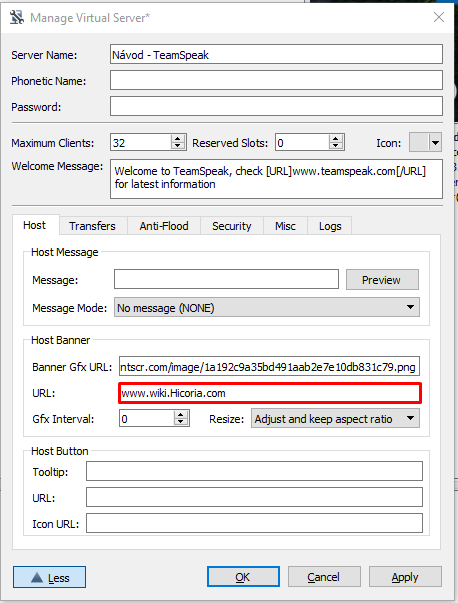Collapse options with the Less button
The height and width of the screenshot is (603, 458).
[x=49, y=577]
